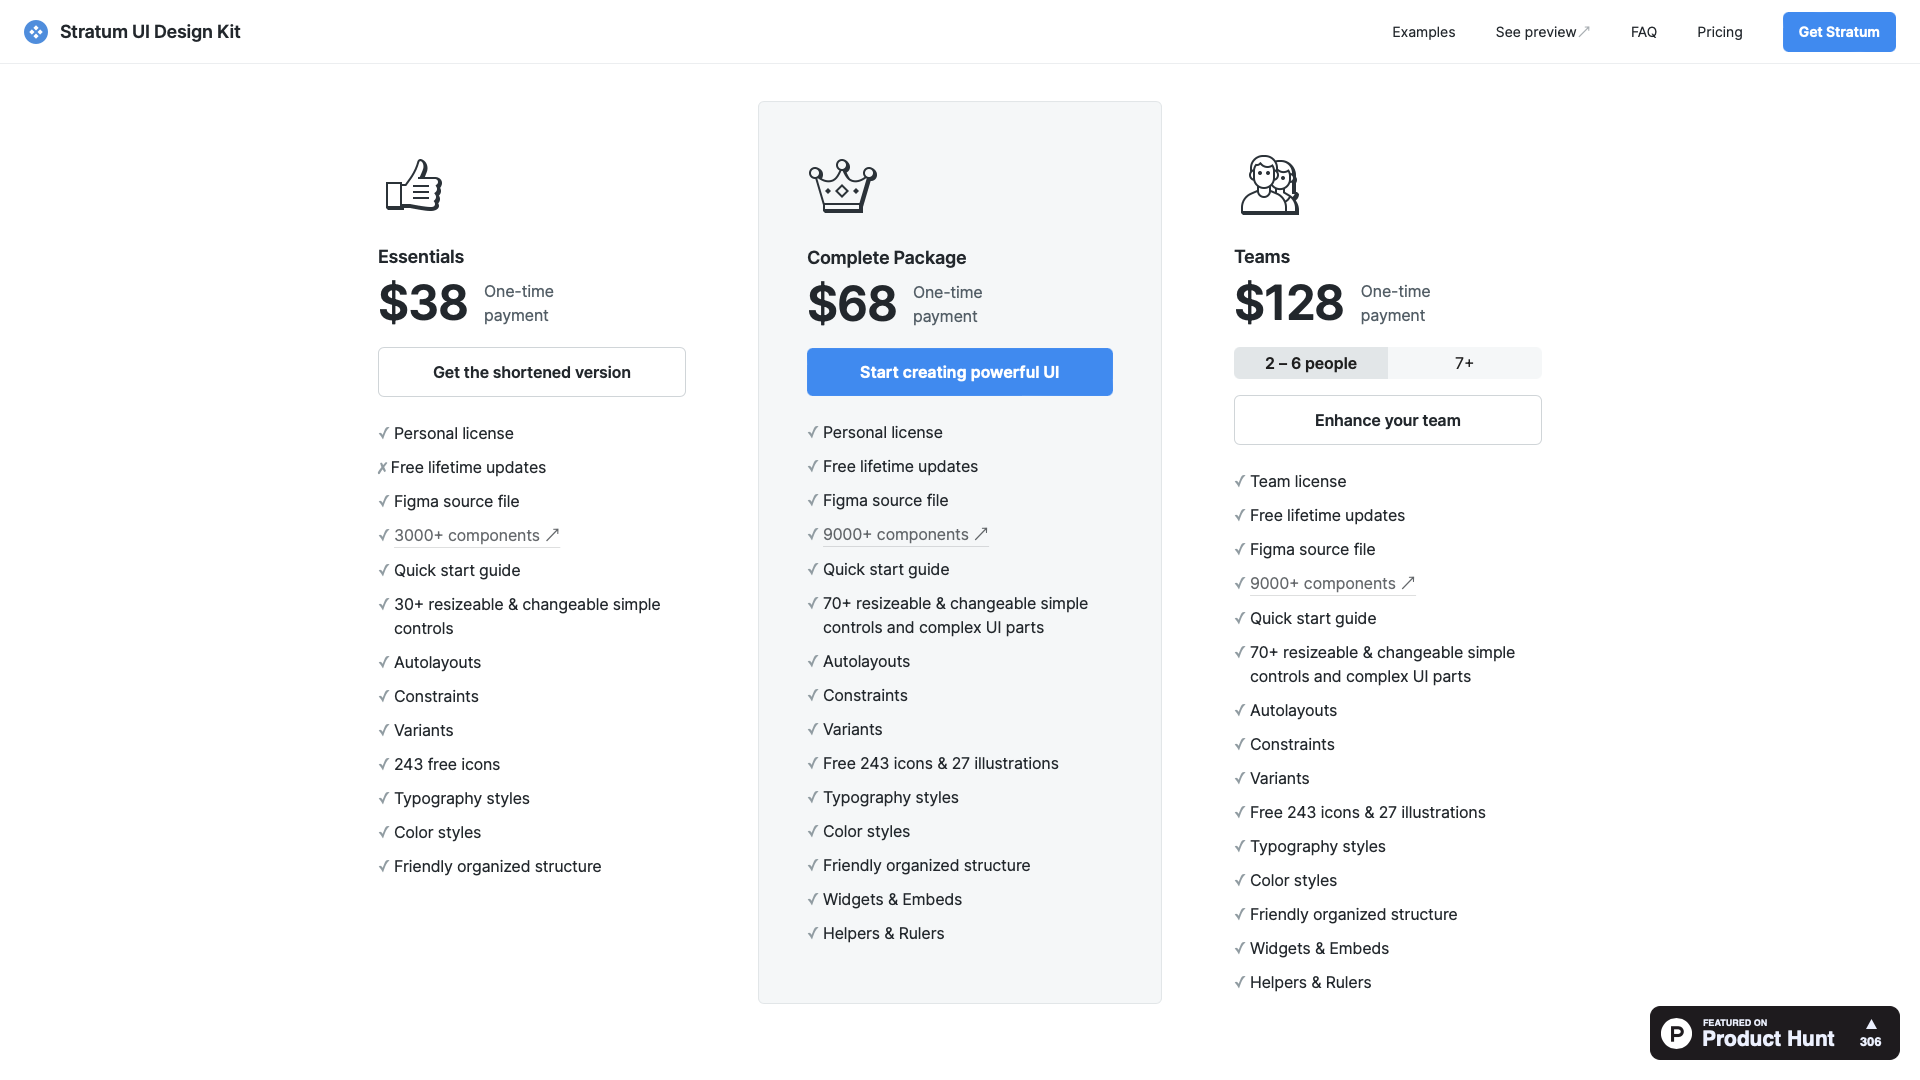
Task: Open the Pricing nav link
Action: click(1720, 32)
